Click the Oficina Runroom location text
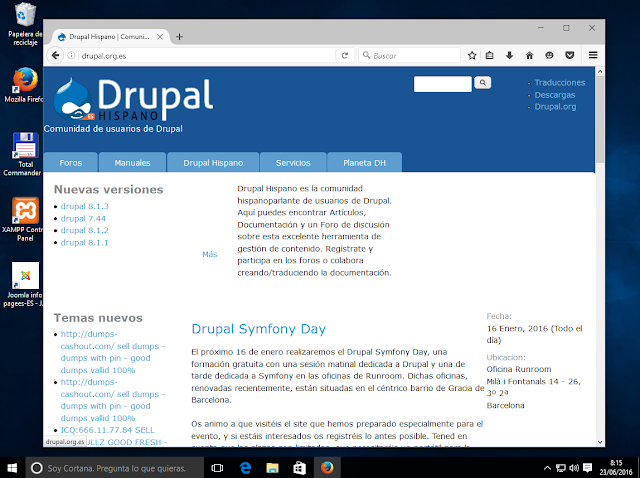 click(x=519, y=369)
